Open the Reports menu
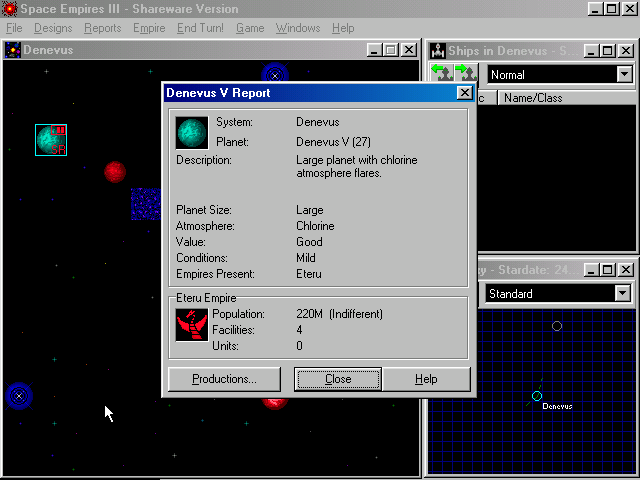Viewport: 640px width, 480px height. pyautogui.click(x=102, y=28)
